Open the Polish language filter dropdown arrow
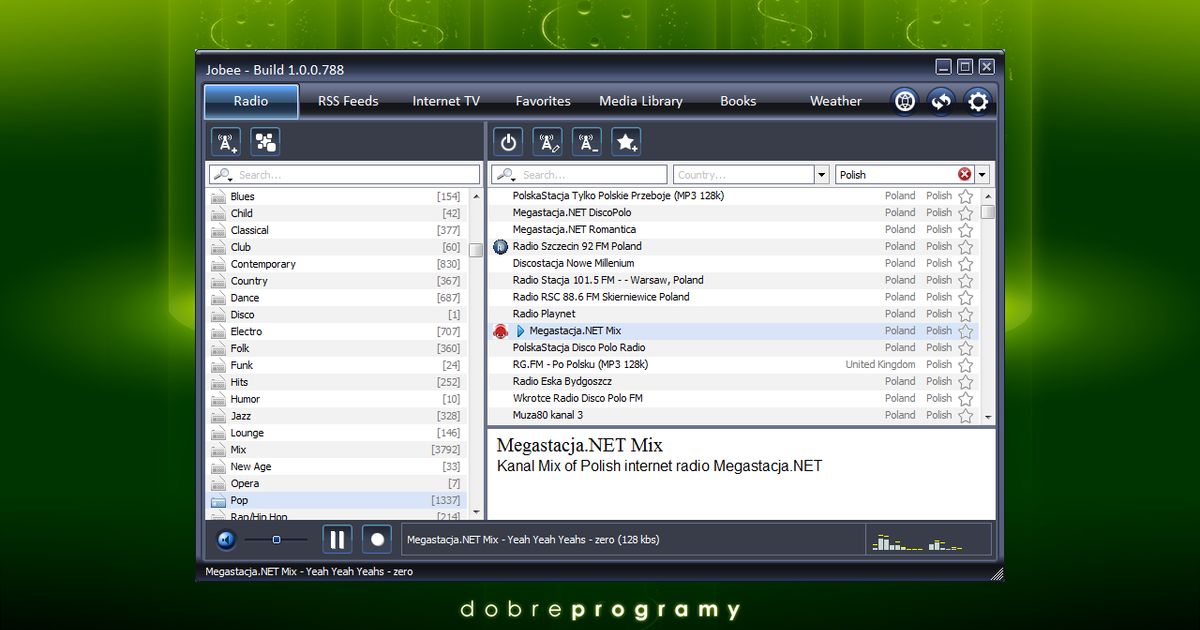This screenshot has height=630, width=1200. 983,174
